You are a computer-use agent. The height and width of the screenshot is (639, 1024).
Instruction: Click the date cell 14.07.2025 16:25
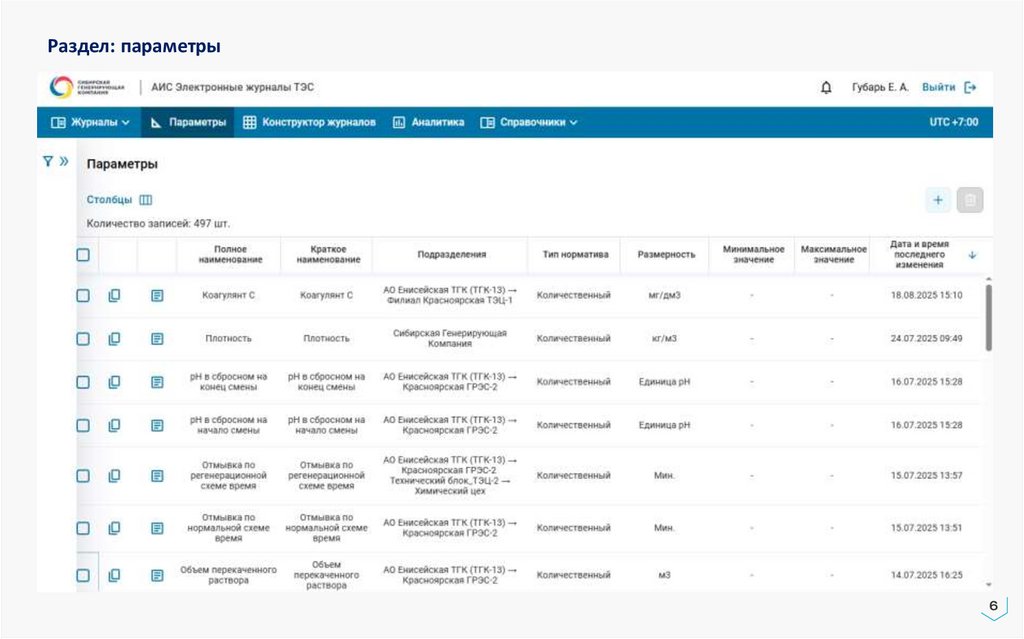pos(926,576)
